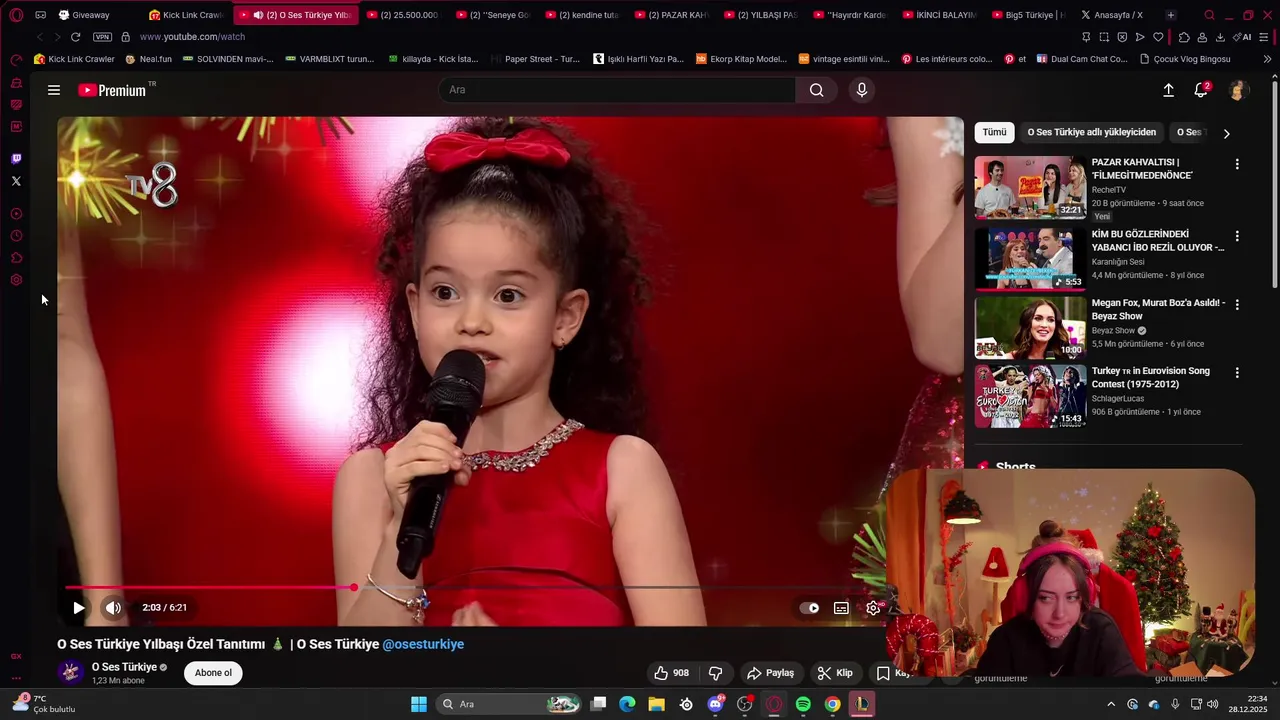Screen dimensions: 1280x720
Task: Open the PAZAR KAHVALTISI video thumbnail
Action: click(x=1030, y=187)
